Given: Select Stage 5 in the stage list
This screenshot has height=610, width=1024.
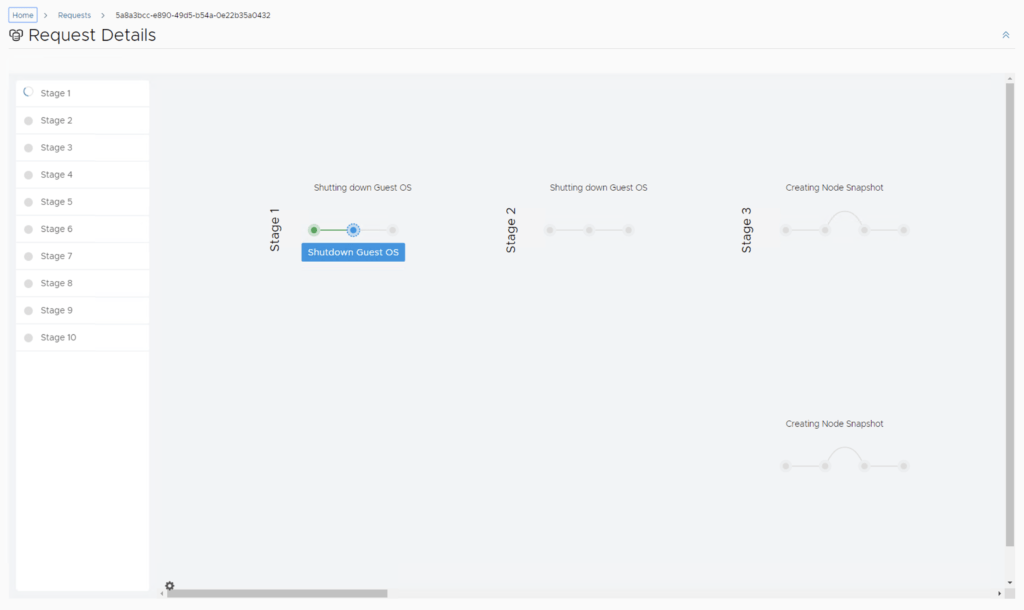Looking at the screenshot, I should 56,202.
